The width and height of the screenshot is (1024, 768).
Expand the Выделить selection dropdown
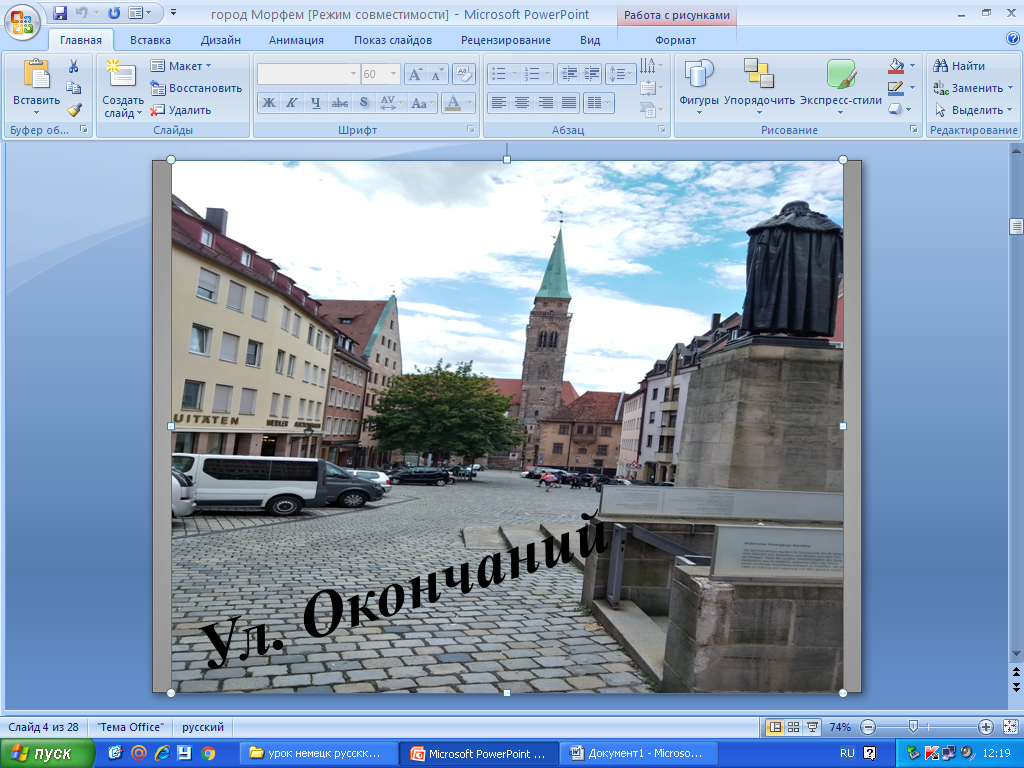tap(975, 110)
